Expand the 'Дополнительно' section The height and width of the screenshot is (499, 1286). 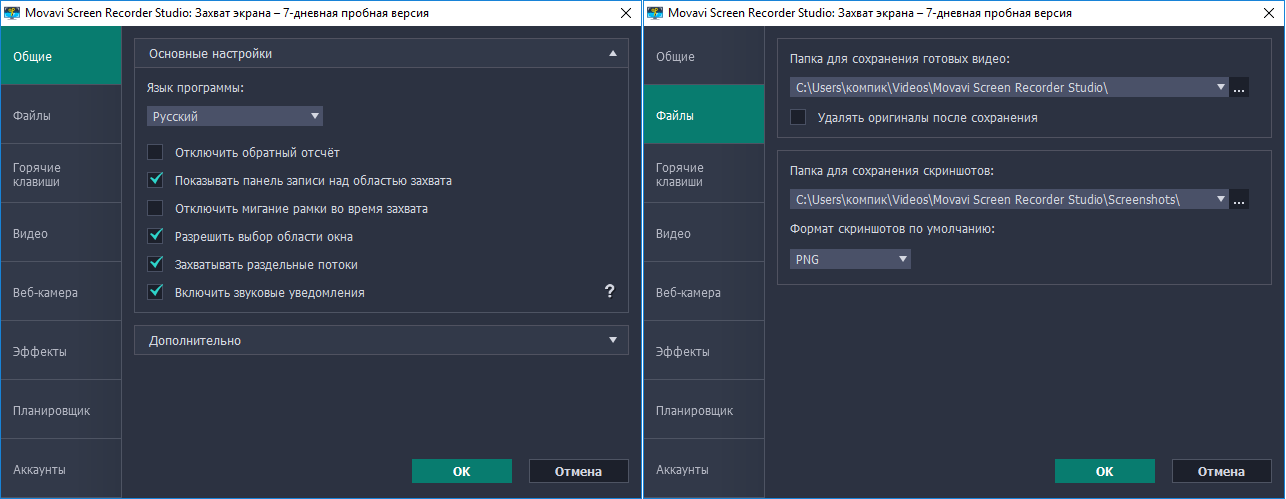pyautogui.click(x=381, y=340)
